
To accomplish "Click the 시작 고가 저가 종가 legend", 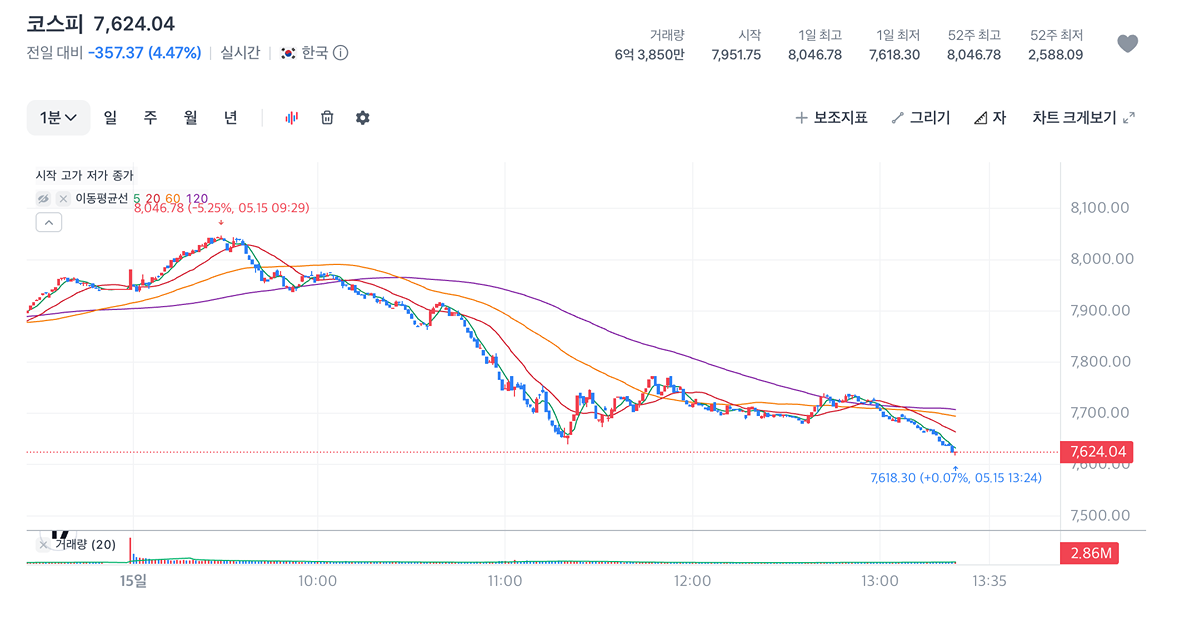I will click(x=84, y=175).
